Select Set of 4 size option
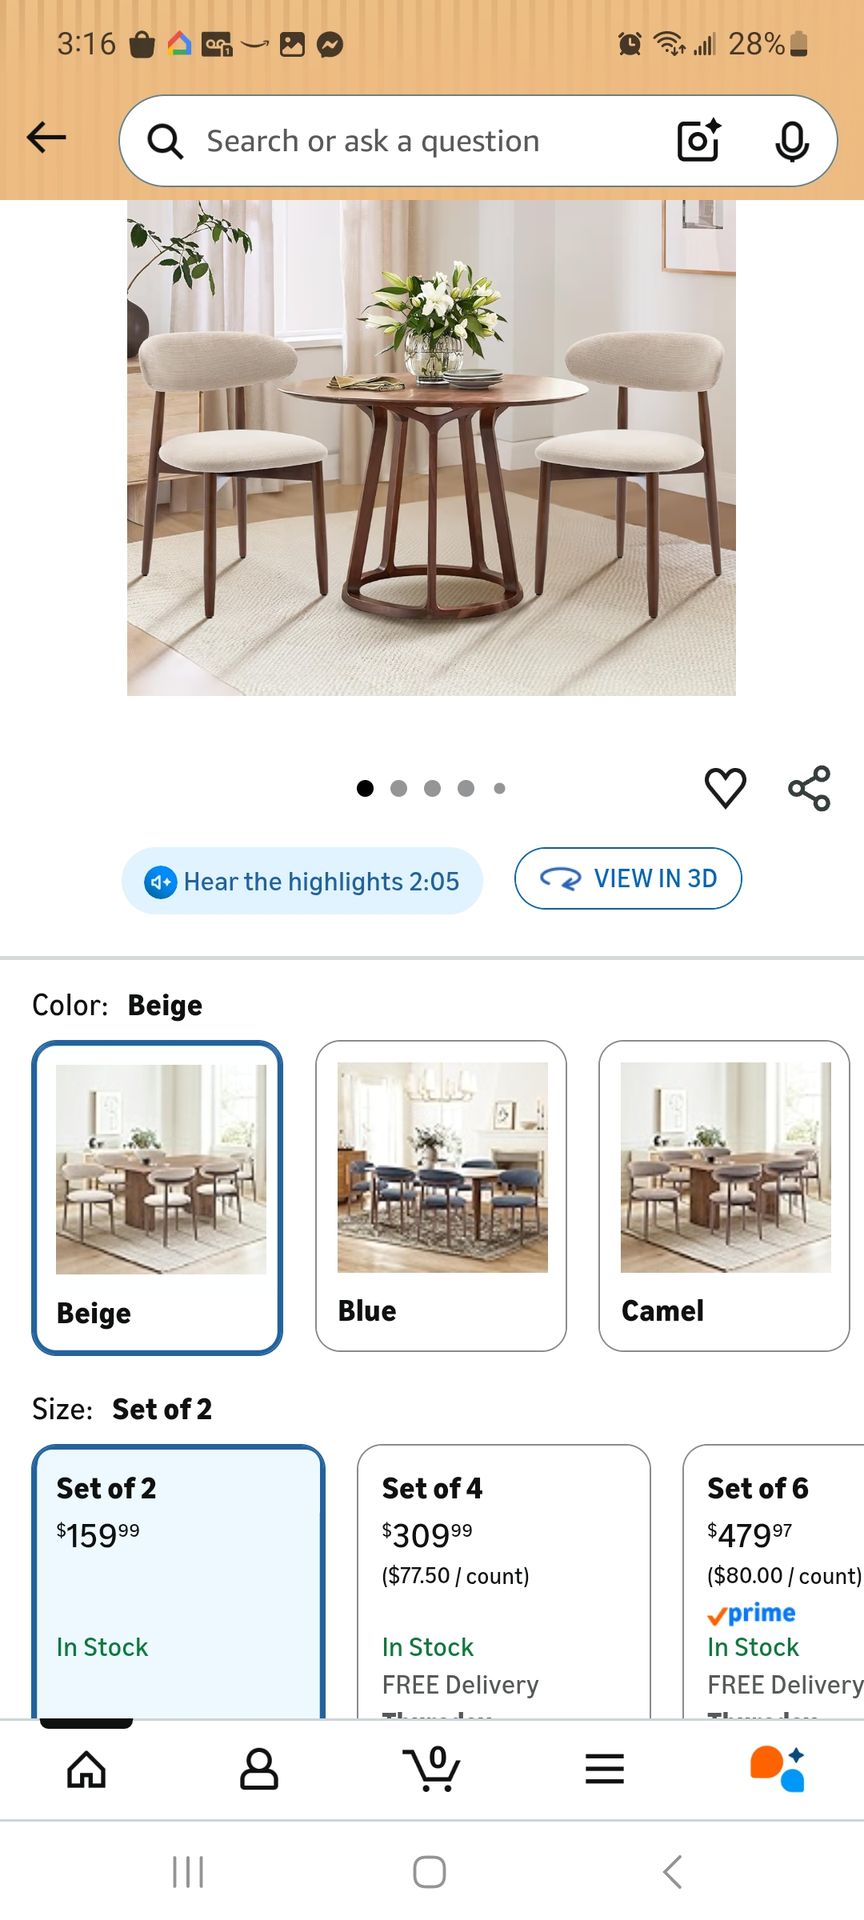Screen dimensions: 864x1920 [x=504, y=1582]
